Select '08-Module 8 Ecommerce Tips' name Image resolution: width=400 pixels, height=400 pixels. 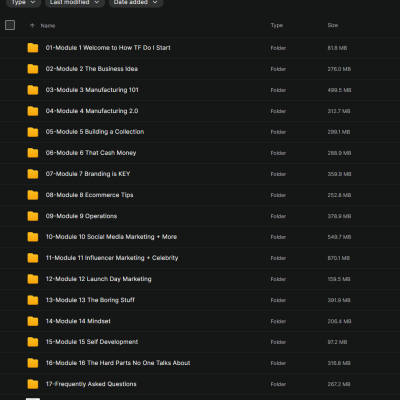pyautogui.click(x=89, y=195)
